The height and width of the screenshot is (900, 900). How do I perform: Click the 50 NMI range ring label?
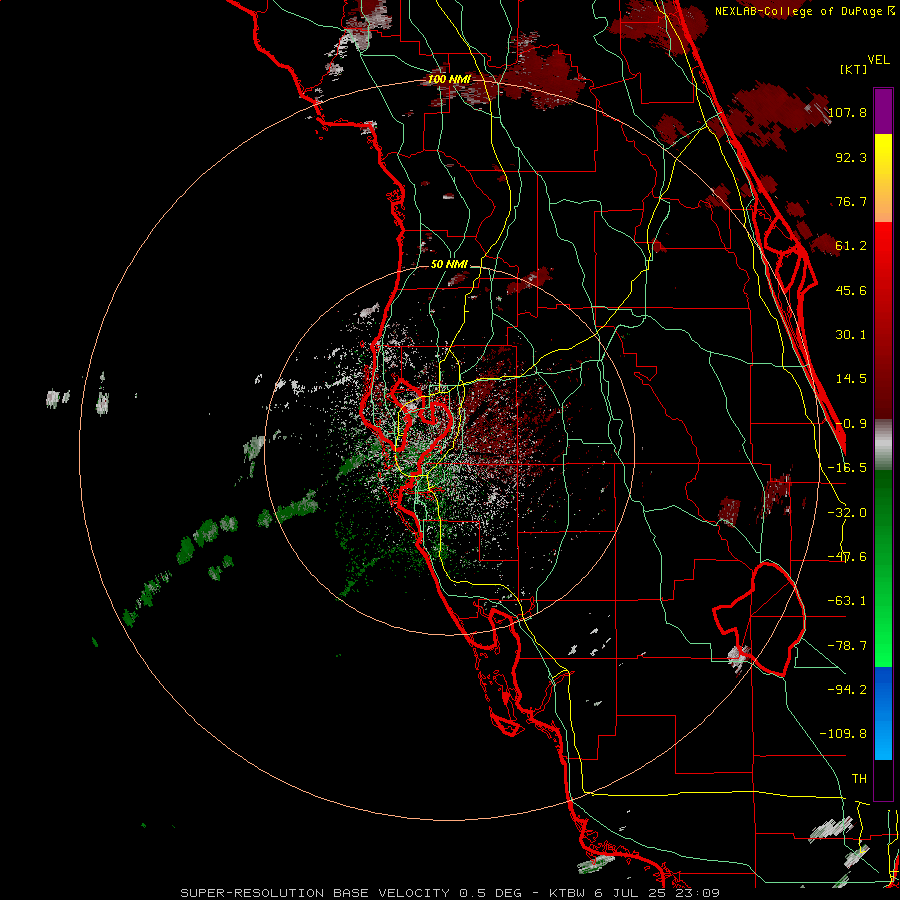[449, 264]
